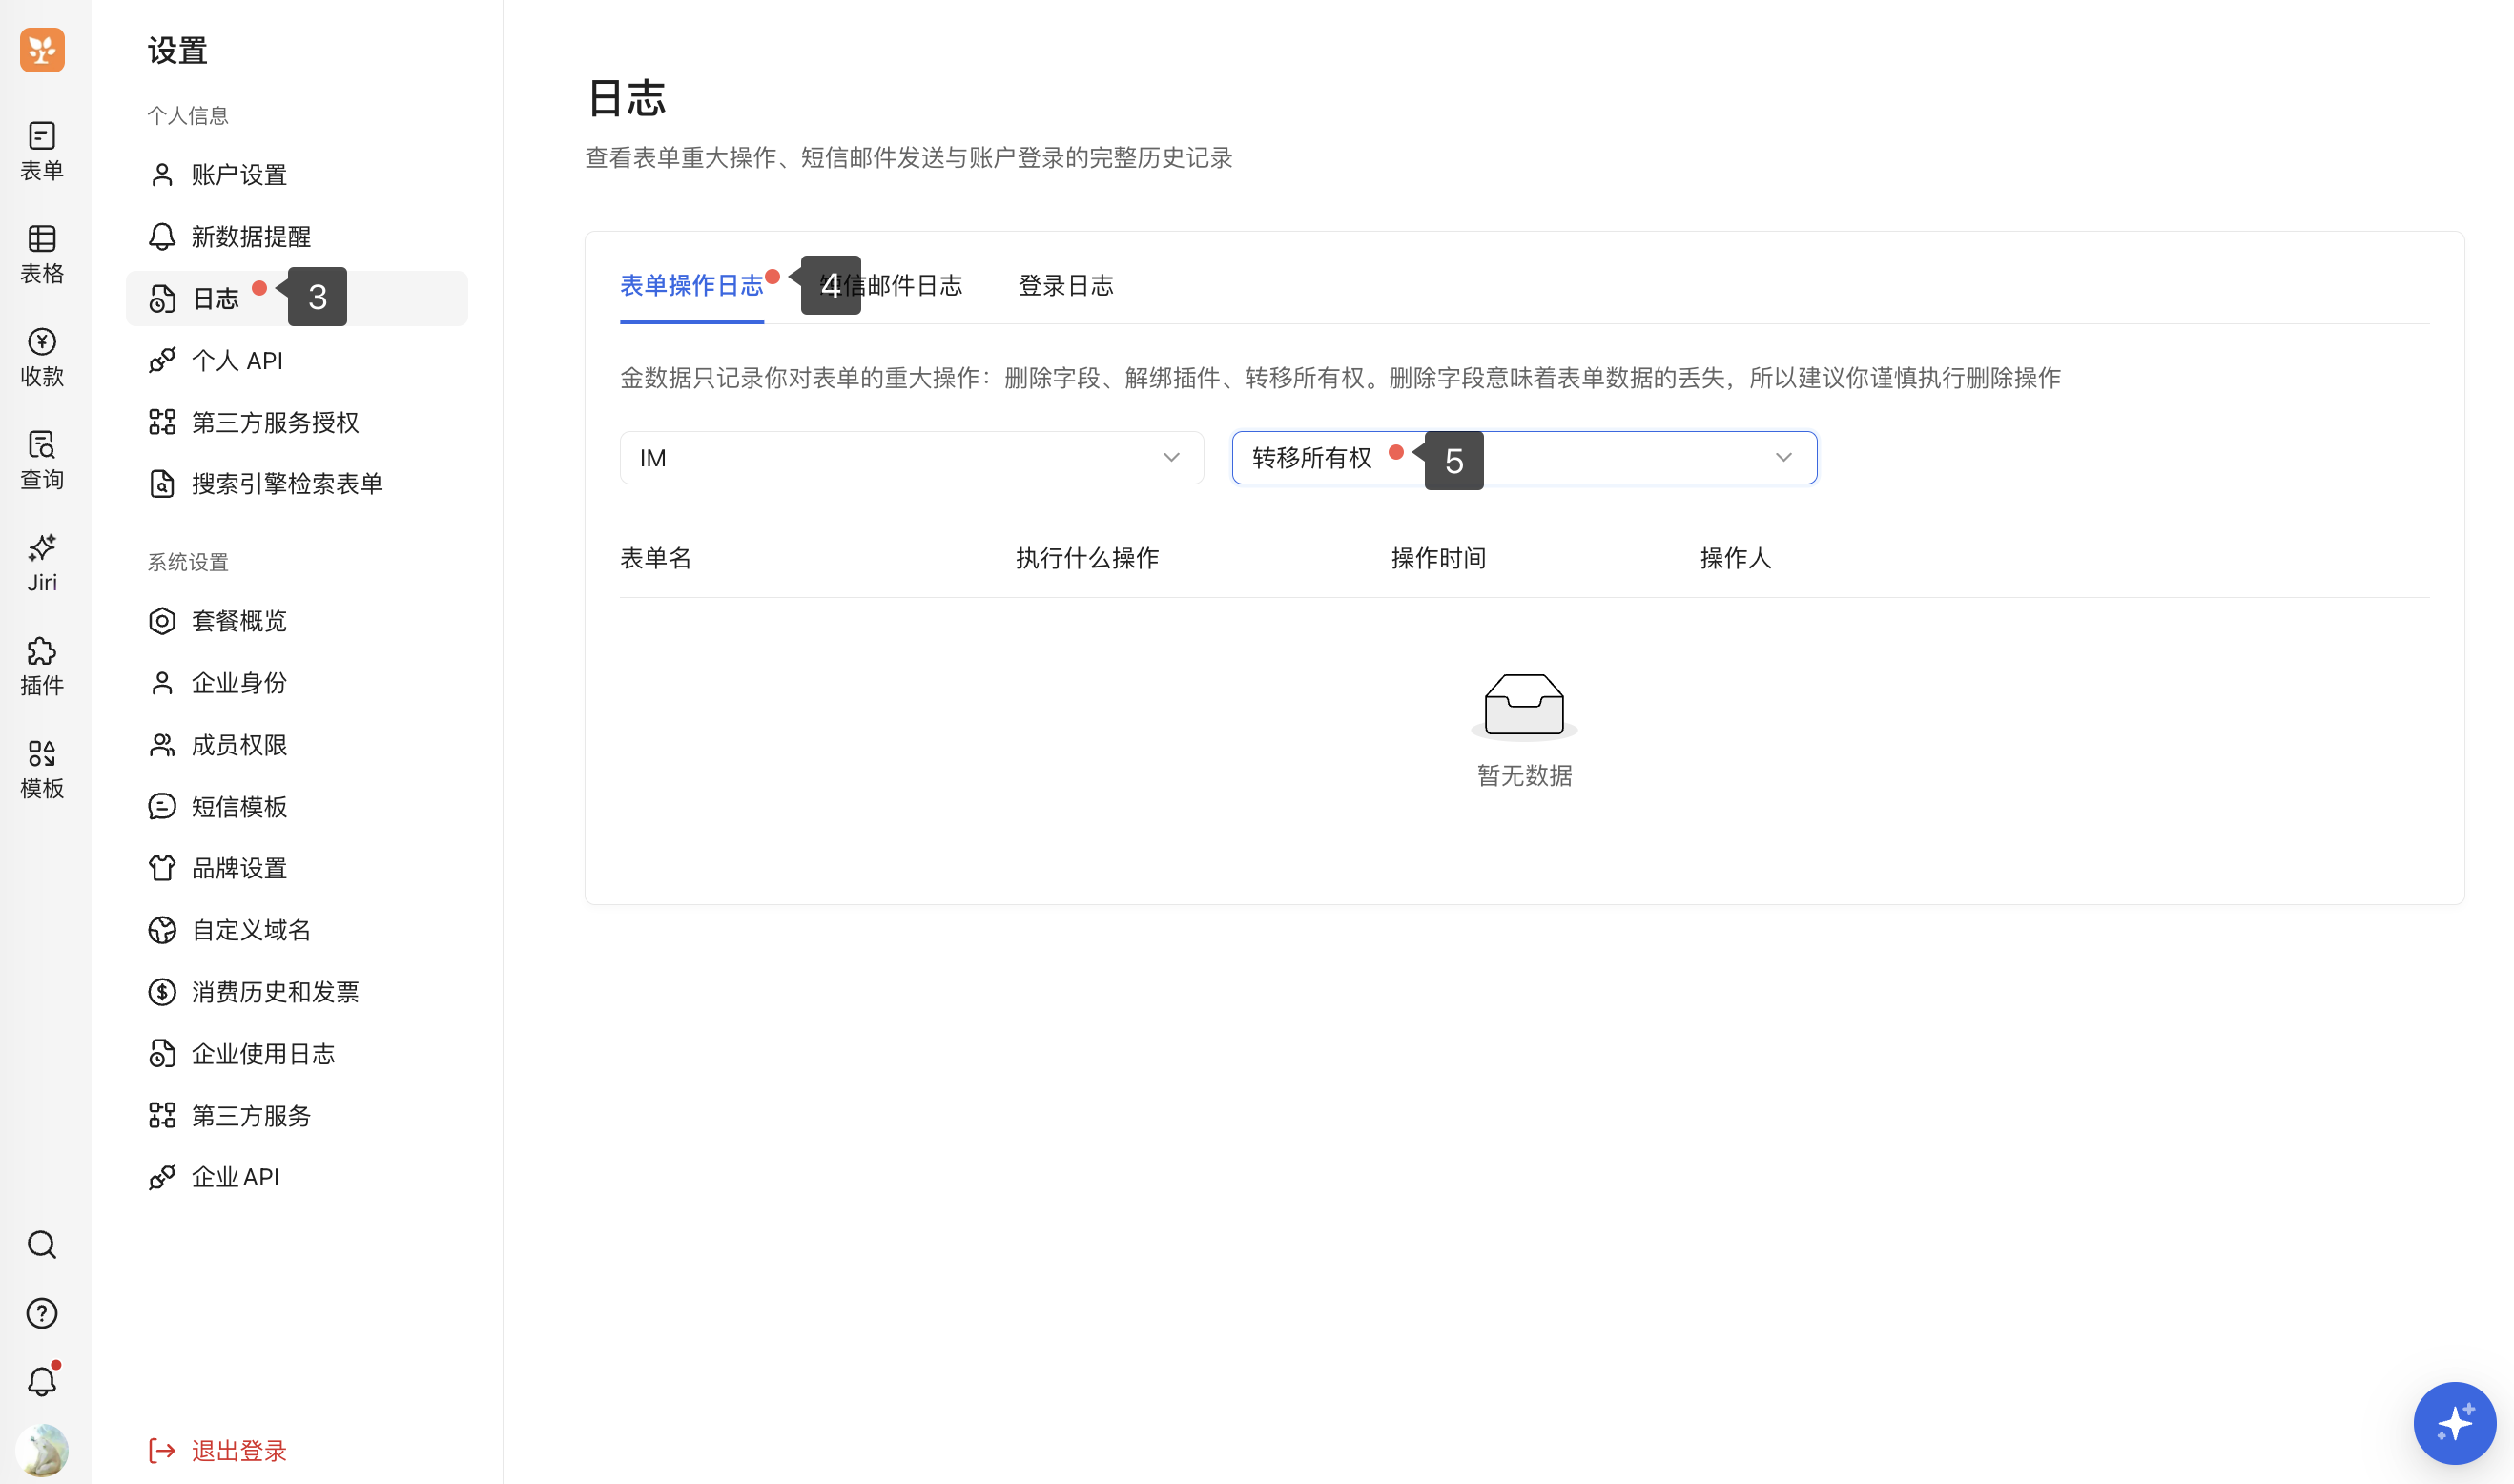Click the 执行什么操作 column header
The image size is (2514, 1484).
(1087, 558)
